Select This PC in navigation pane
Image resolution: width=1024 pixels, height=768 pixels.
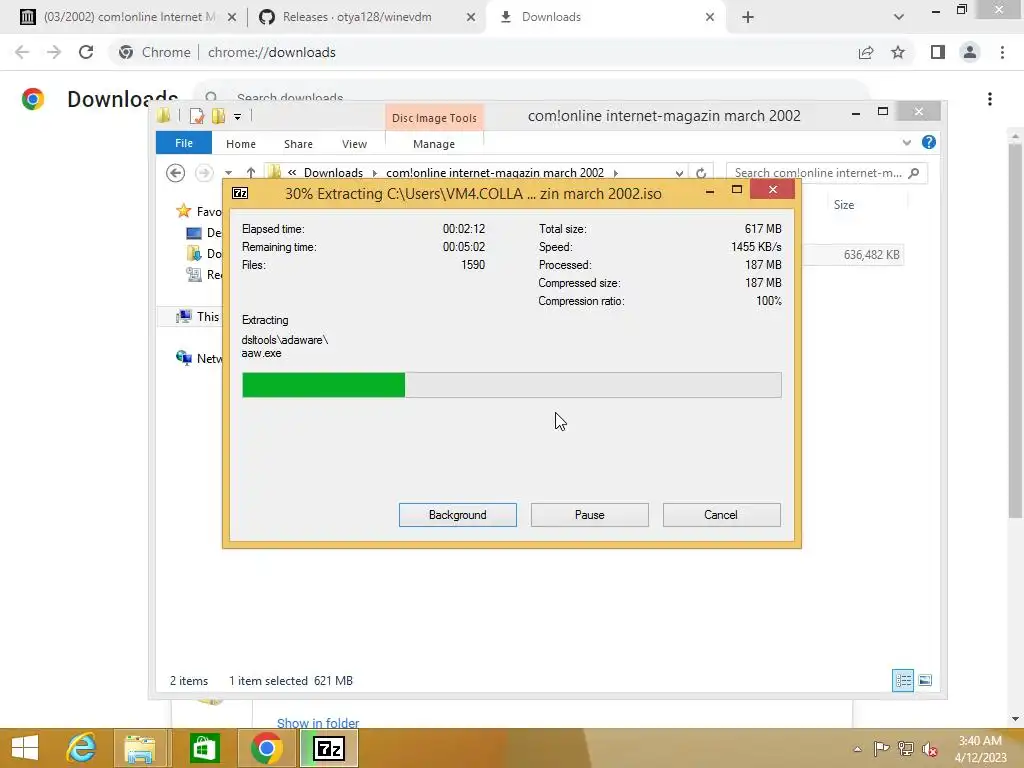(198, 317)
